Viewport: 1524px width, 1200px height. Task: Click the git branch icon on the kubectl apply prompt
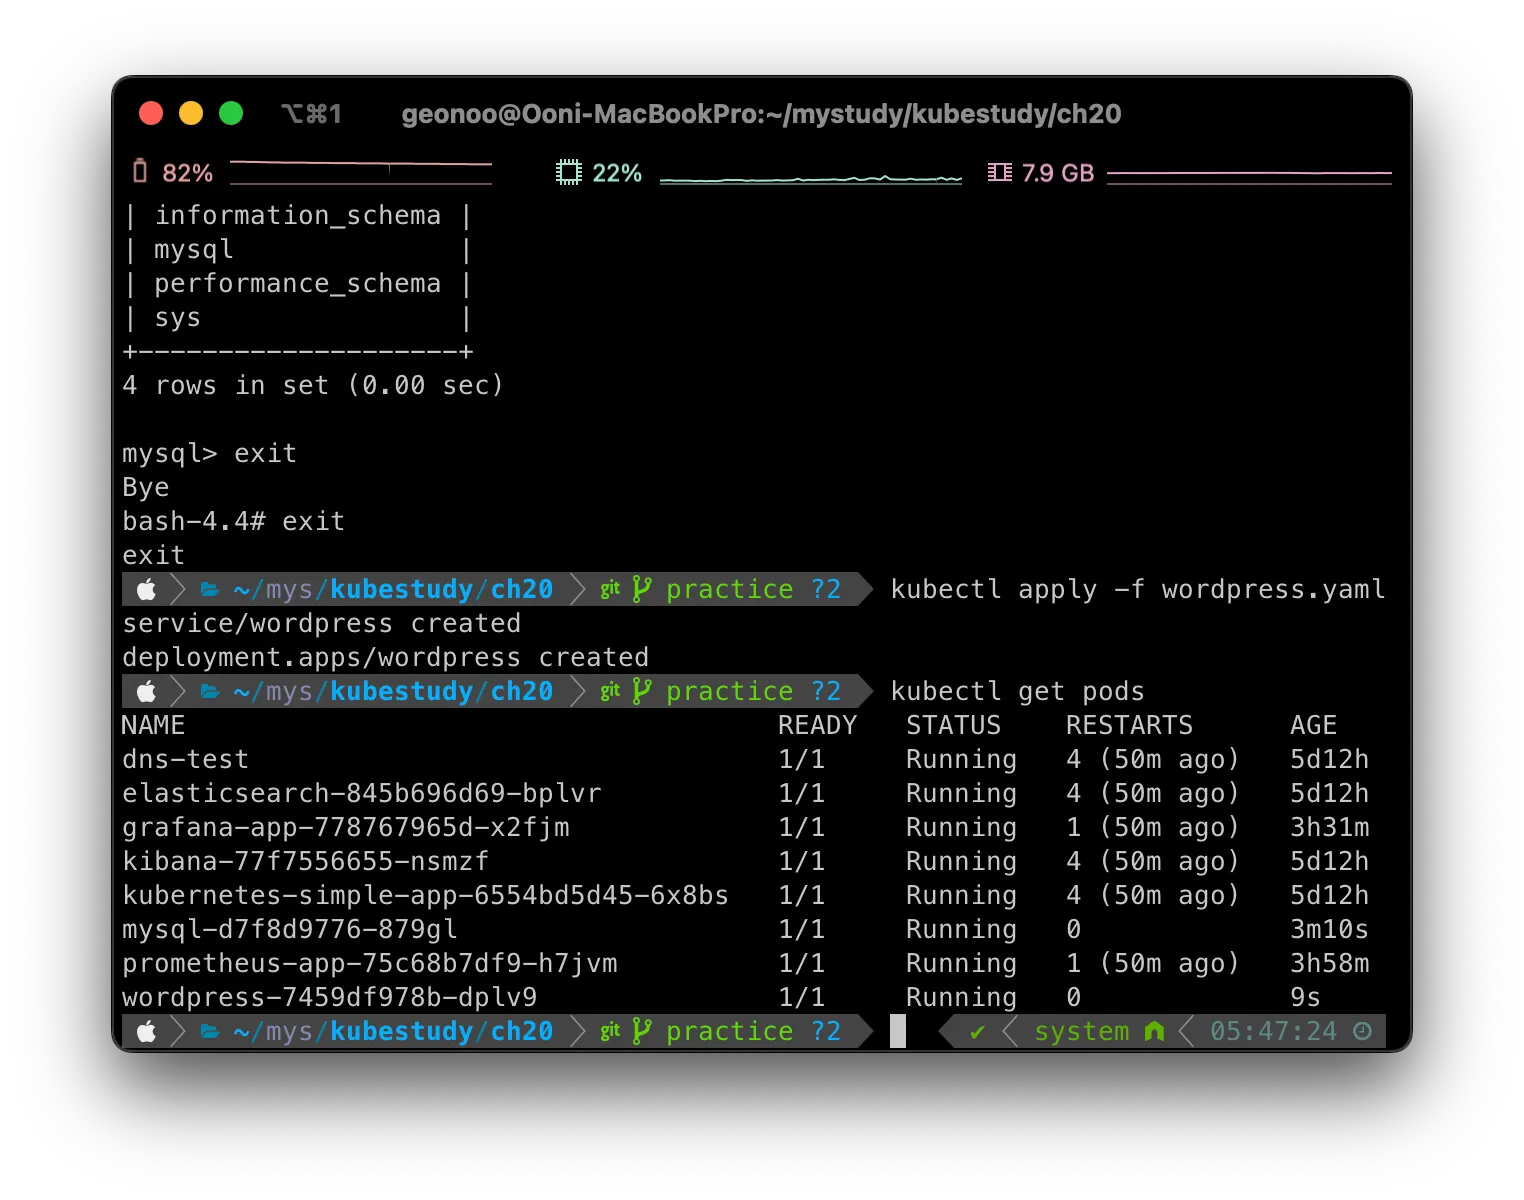point(642,590)
